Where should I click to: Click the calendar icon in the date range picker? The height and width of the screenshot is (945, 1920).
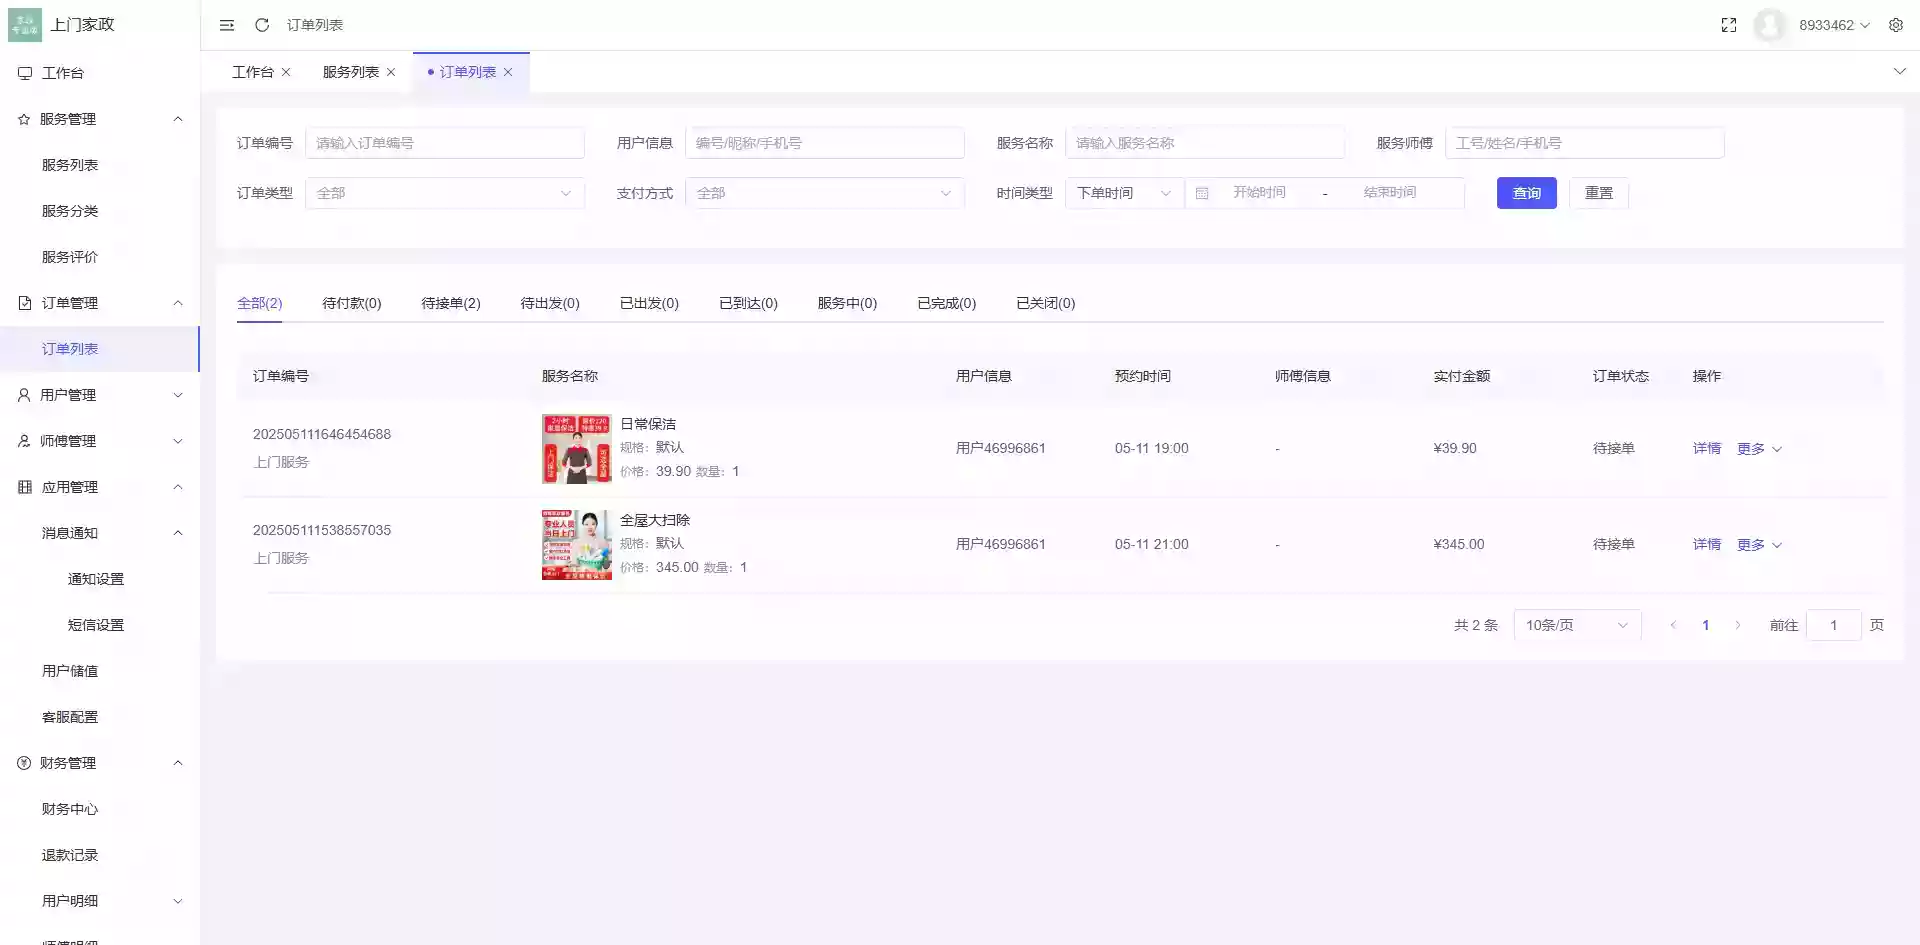pyautogui.click(x=1204, y=193)
